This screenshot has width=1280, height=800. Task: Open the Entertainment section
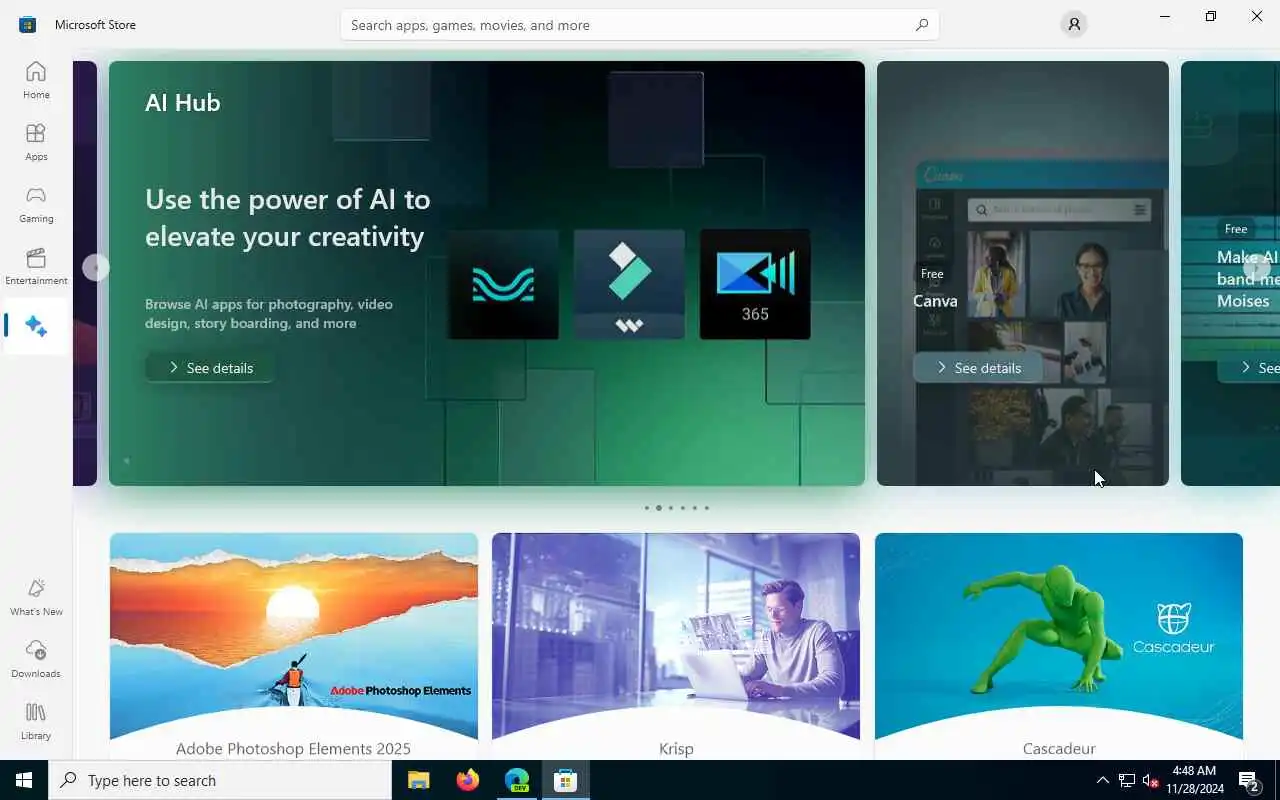pos(36,266)
